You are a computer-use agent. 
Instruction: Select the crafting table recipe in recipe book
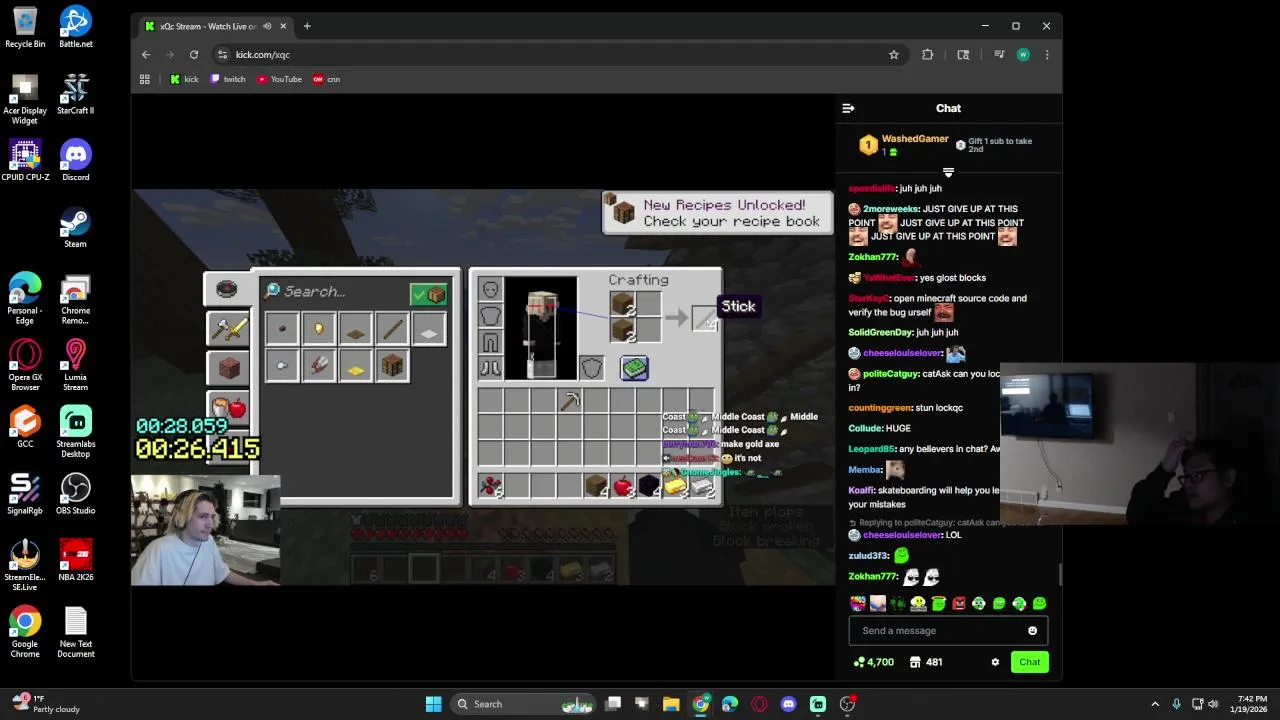(392, 367)
